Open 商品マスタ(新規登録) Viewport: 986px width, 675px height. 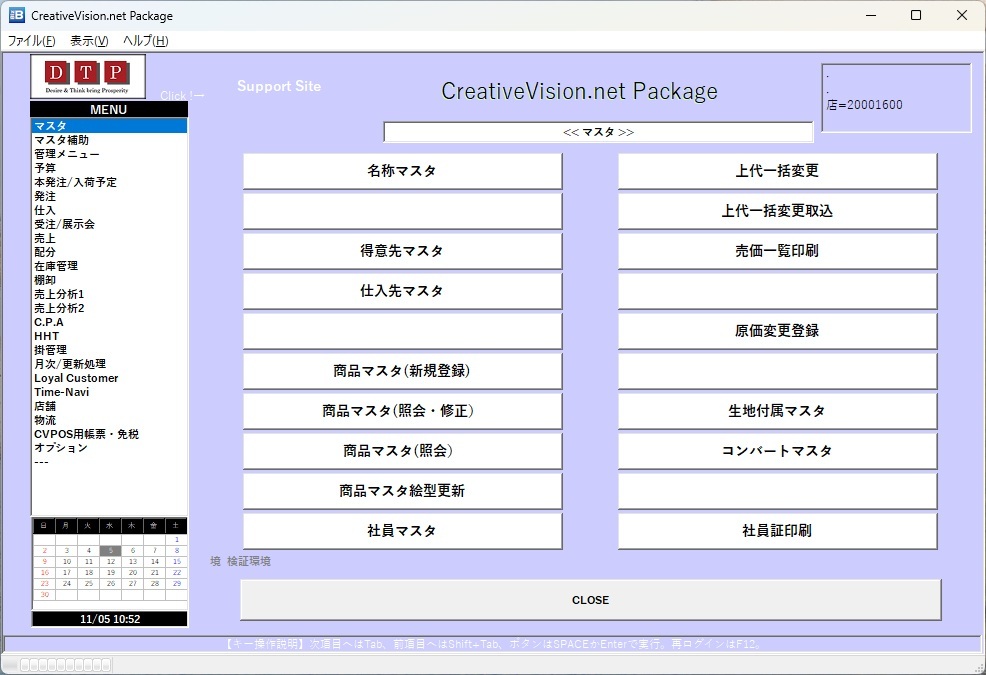click(401, 370)
